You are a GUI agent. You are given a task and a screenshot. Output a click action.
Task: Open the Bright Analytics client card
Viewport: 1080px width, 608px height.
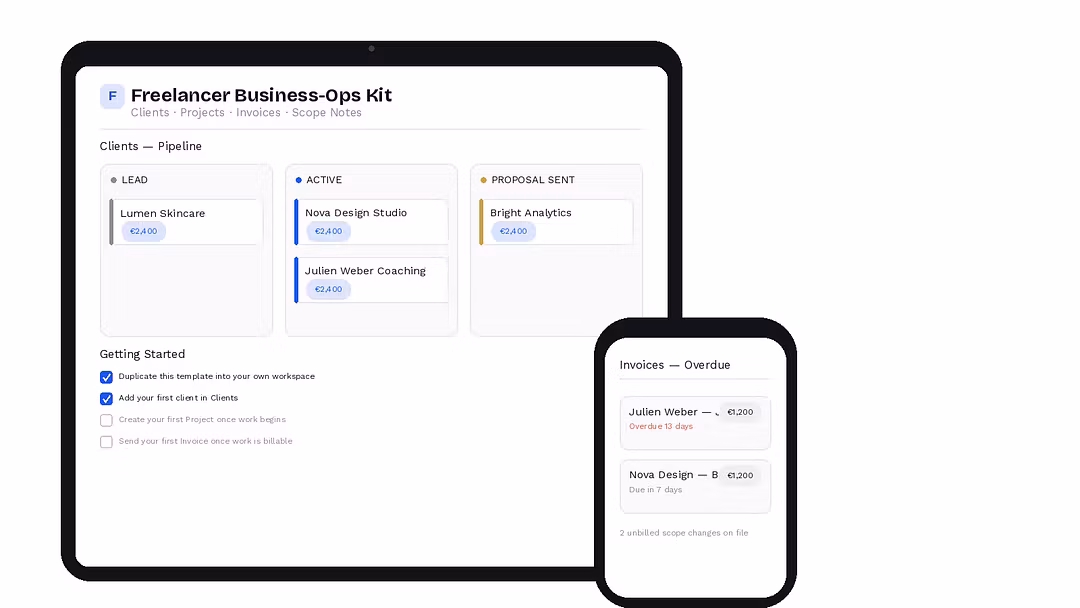pos(556,222)
